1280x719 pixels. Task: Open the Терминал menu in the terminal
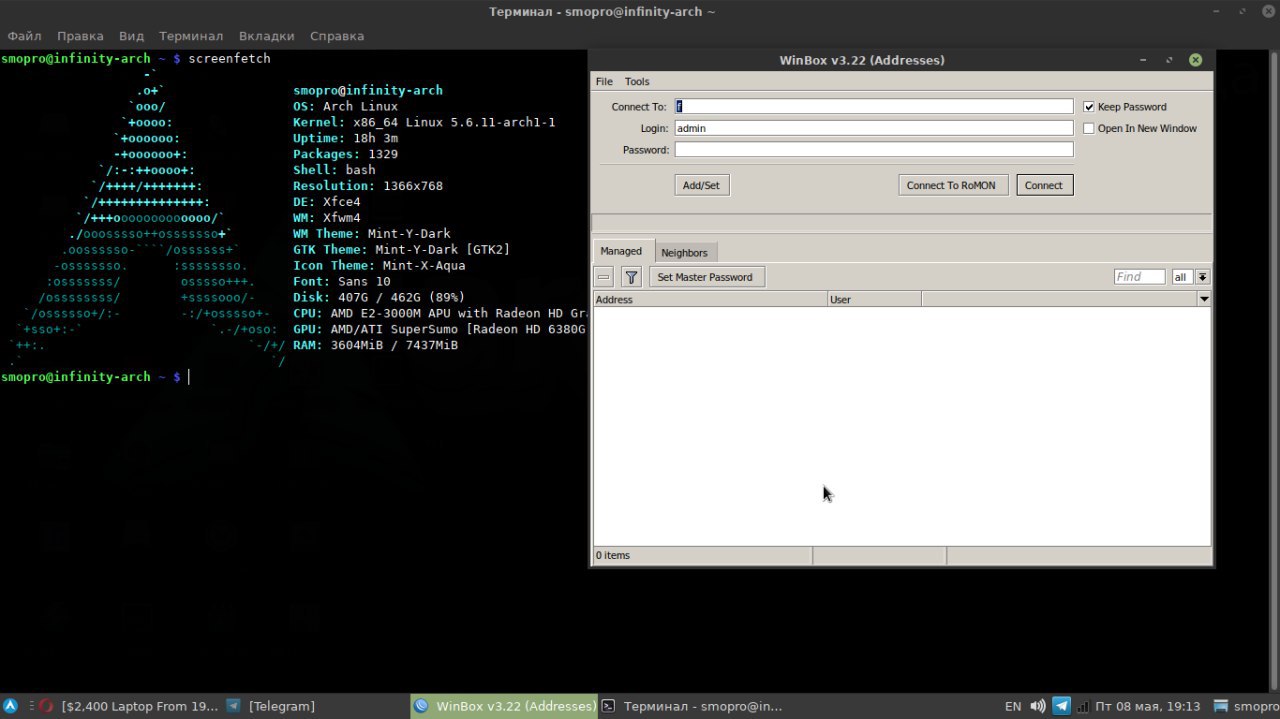point(191,36)
